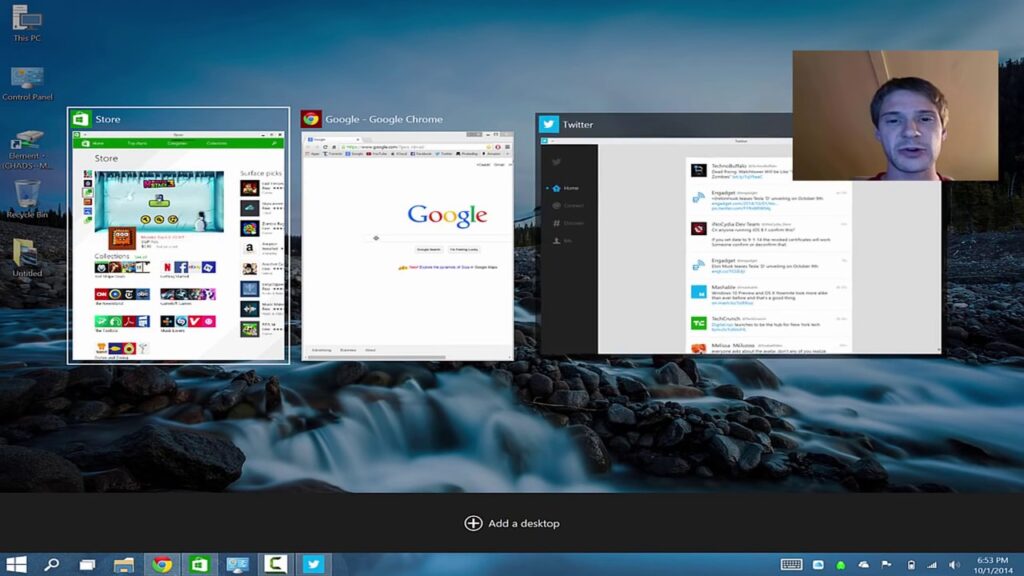Select Home in the Twitter sidebar
The height and width of the screenshot is (576, 1024).
point(567,188)
